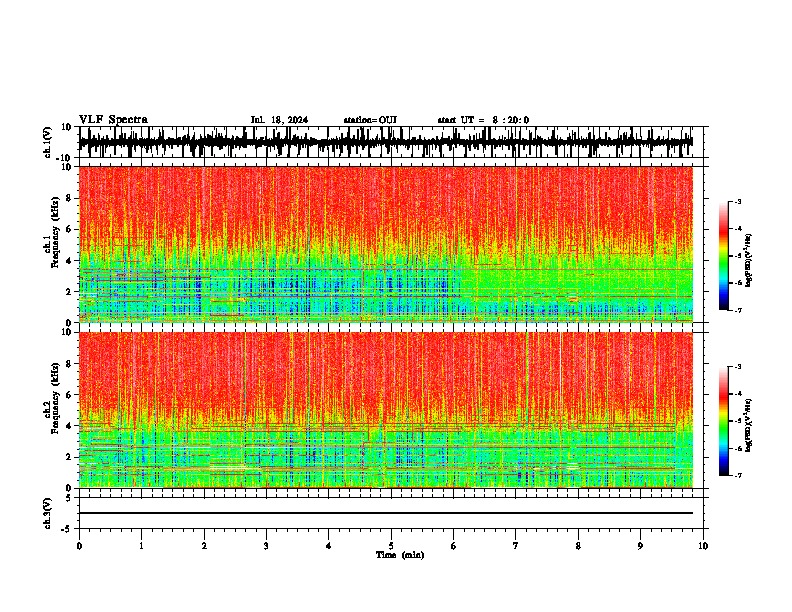Image resolution: width=792 pixels, height=612 pixels.
Task: Click time axis tick label "6"
Action: coord(453,546)
